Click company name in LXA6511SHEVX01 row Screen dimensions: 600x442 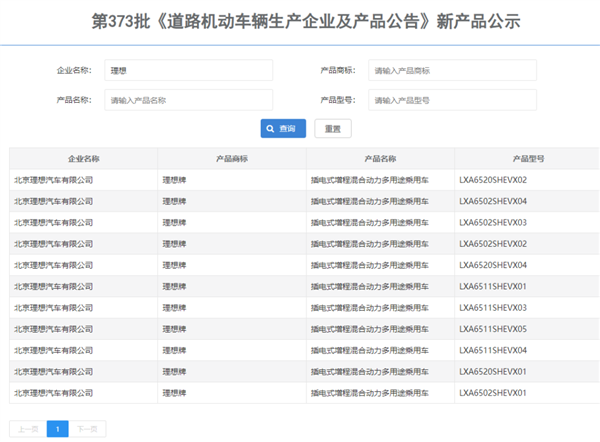(x=54, y=287)
